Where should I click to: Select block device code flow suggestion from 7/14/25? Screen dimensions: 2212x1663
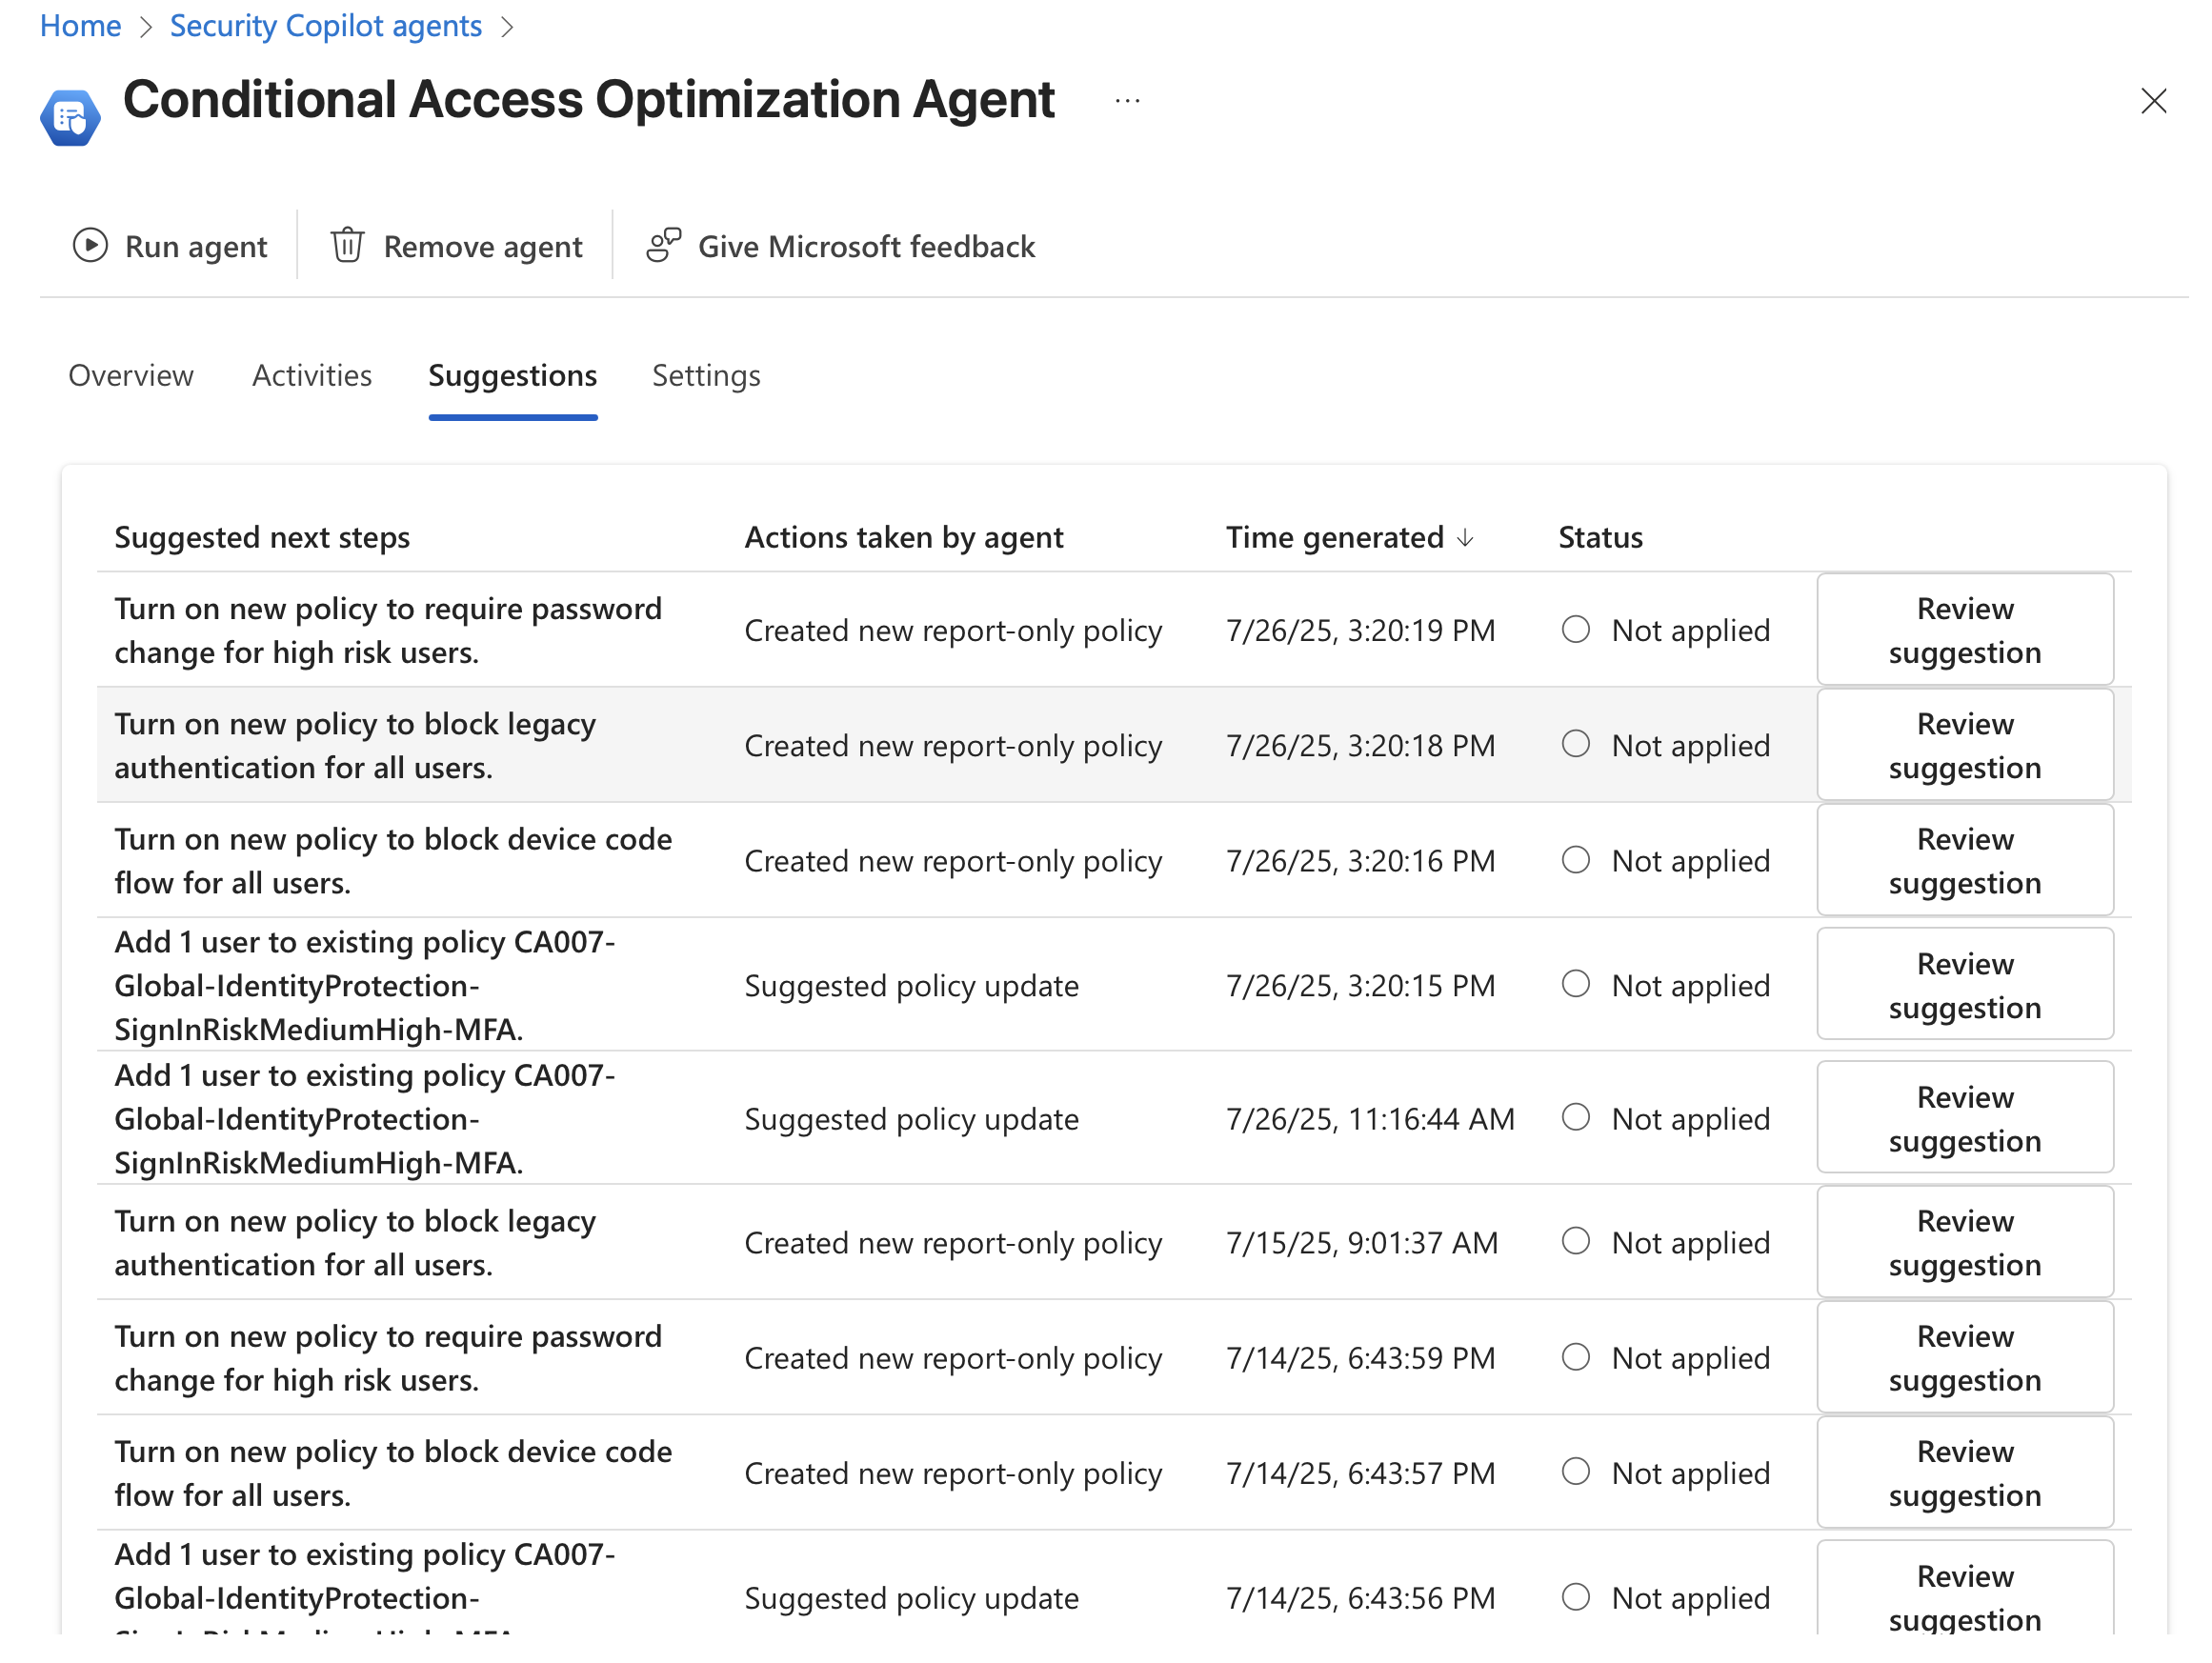click(393, 1474)
